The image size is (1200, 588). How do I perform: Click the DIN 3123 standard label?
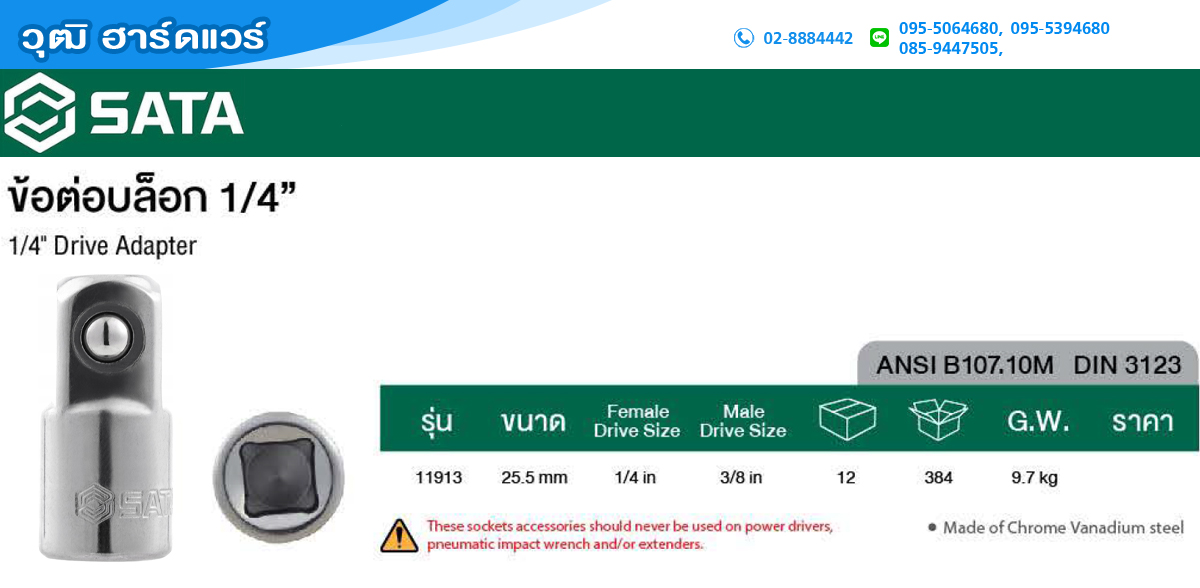[1128, 365]
